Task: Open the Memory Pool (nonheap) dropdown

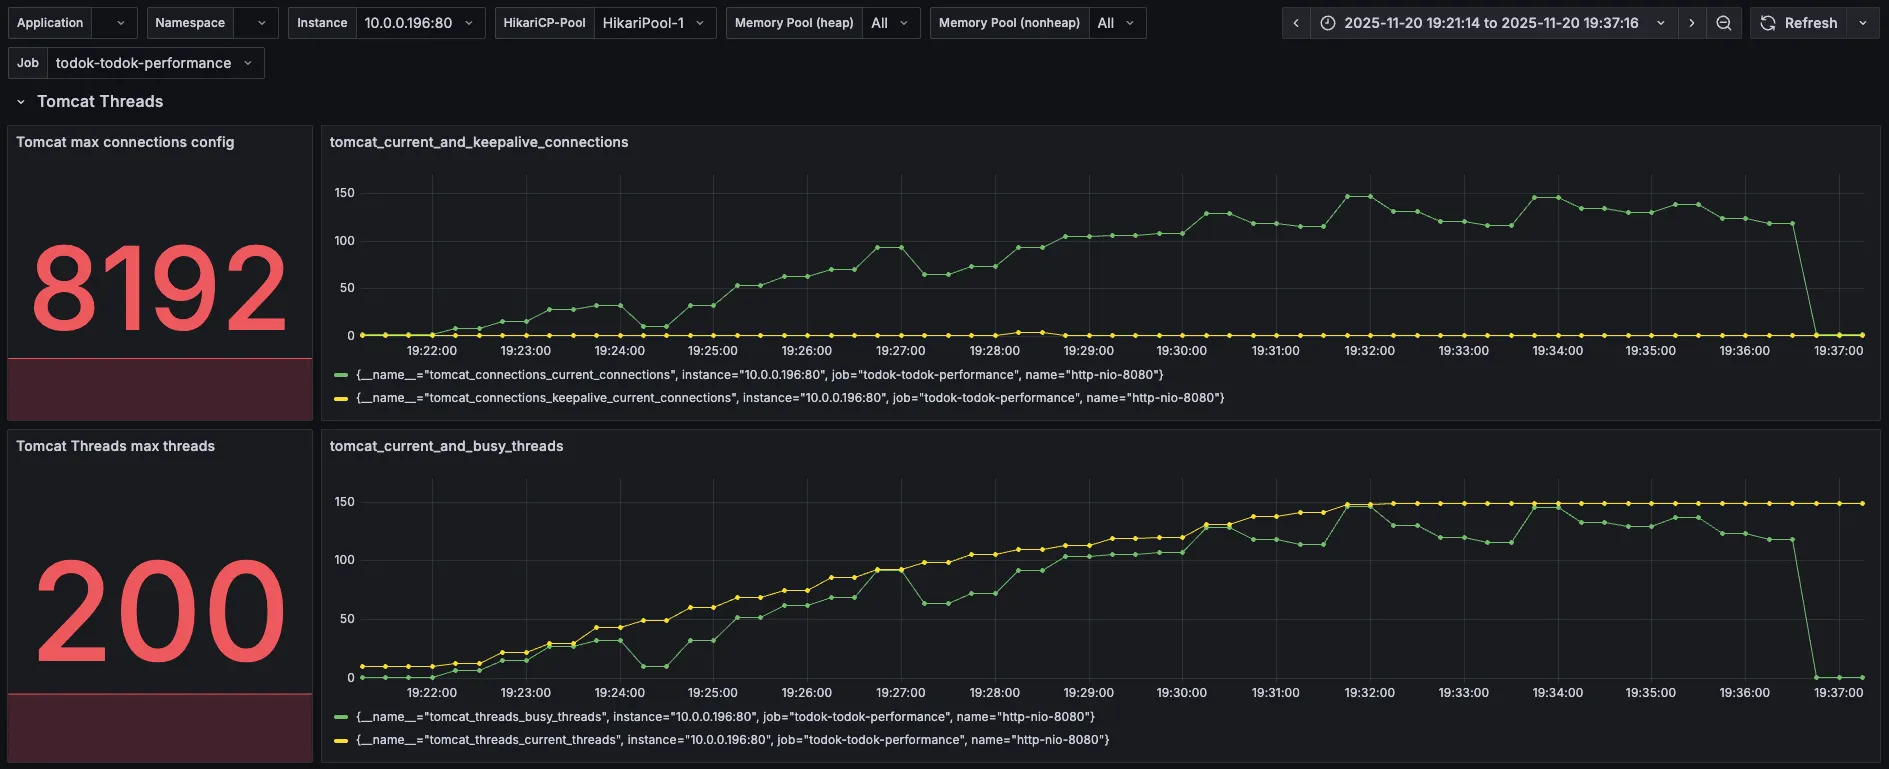Action: [1116, 23]
